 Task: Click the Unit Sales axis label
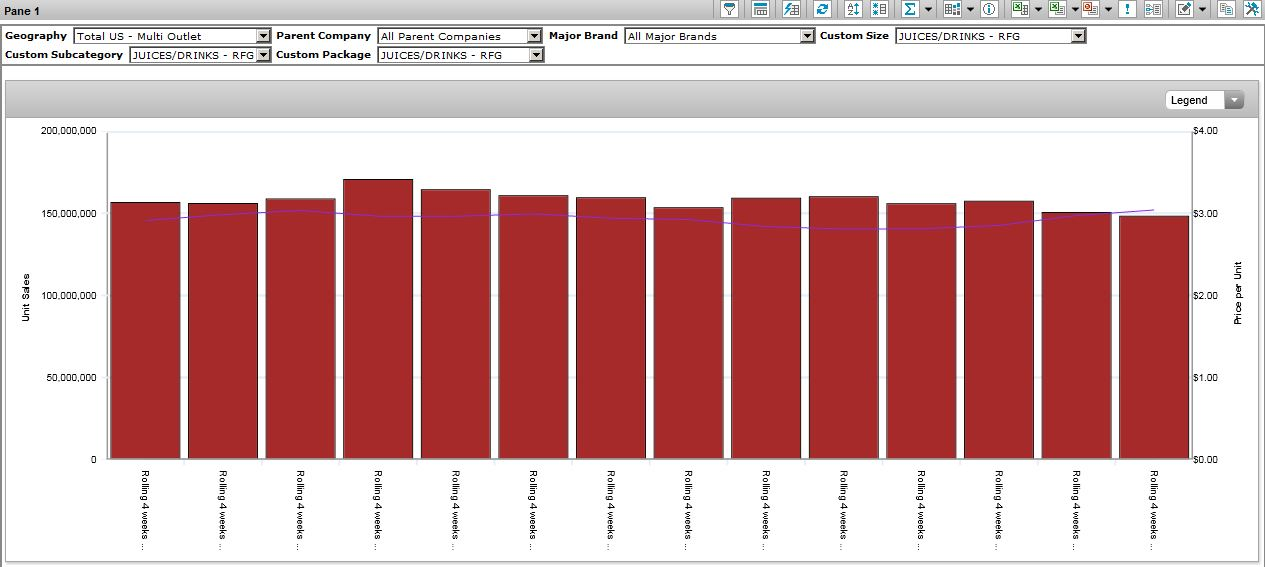click(x=26, y=297)
